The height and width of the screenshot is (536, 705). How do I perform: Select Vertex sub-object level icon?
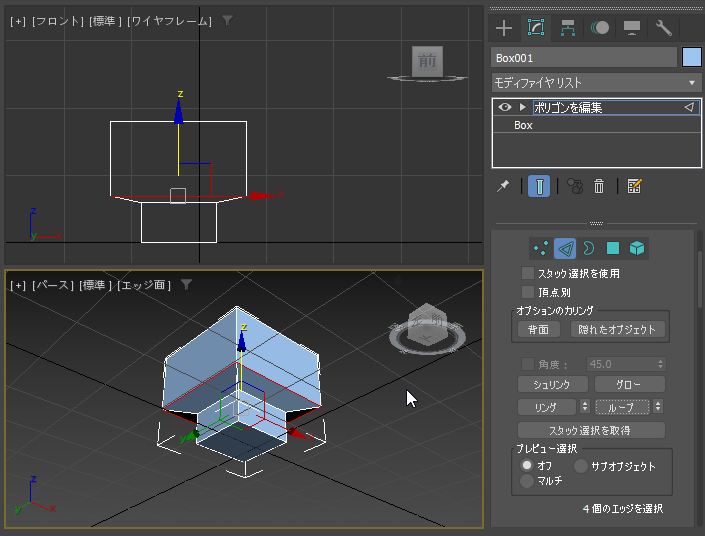(x=540, y=248)
